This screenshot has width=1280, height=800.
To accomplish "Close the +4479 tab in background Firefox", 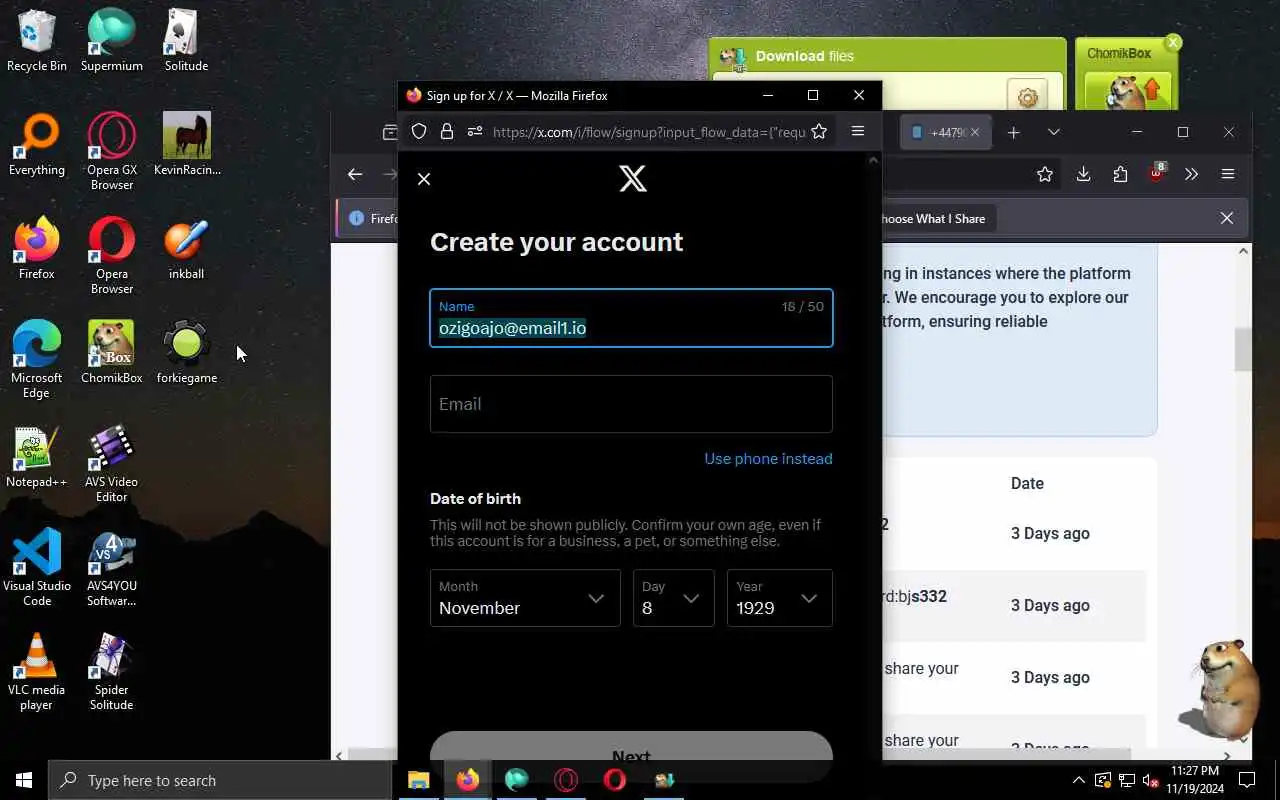I will coord(975,132).
